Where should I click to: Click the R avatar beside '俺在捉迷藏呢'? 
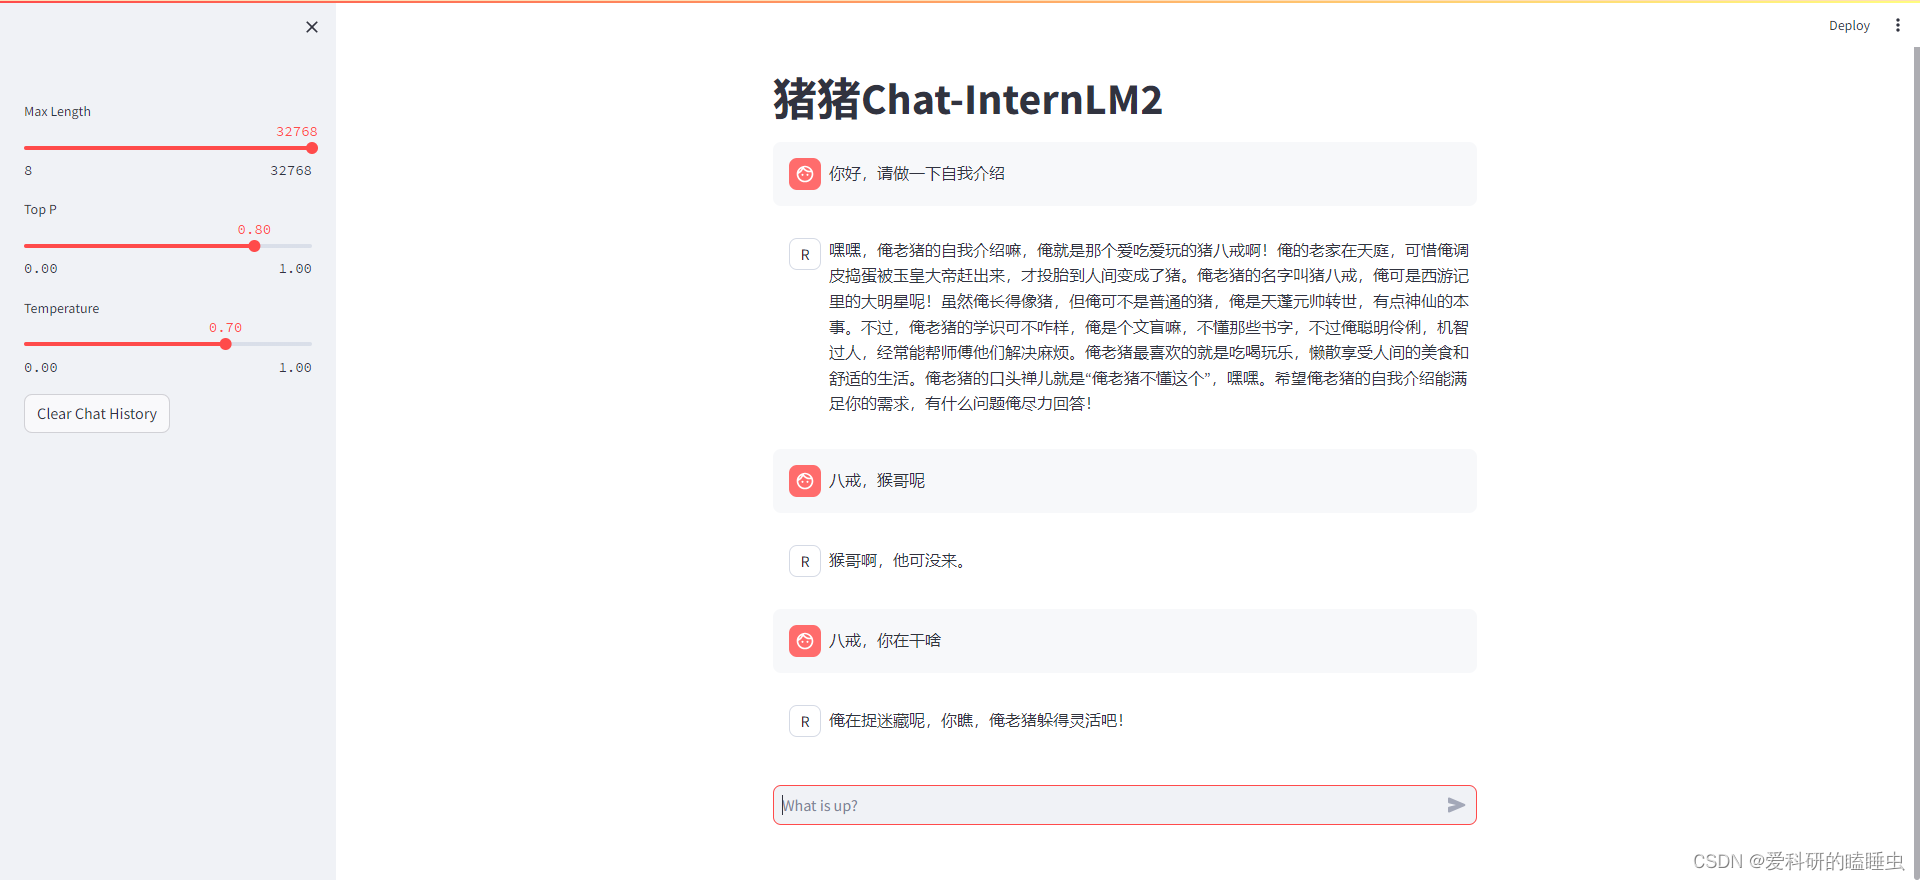pyautogui.click(x=805, y=721)
